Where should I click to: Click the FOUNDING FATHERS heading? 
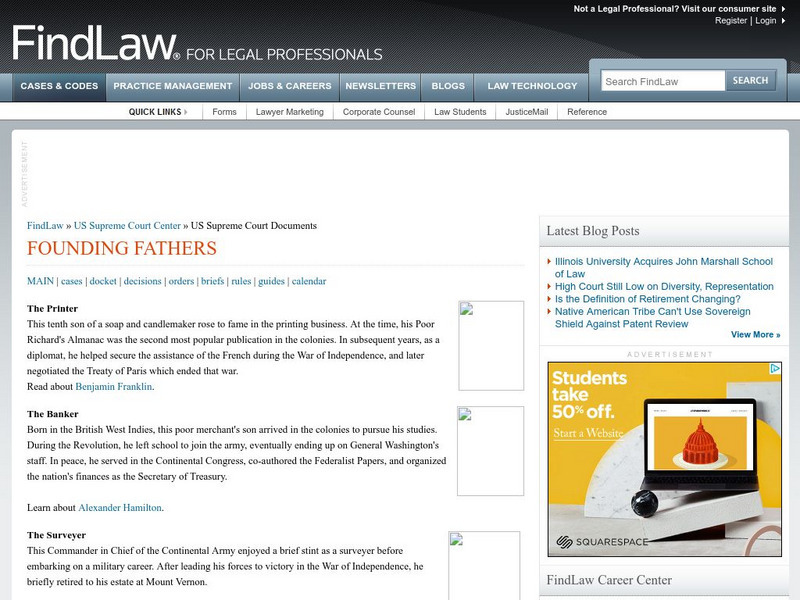(x=122, y=248)
